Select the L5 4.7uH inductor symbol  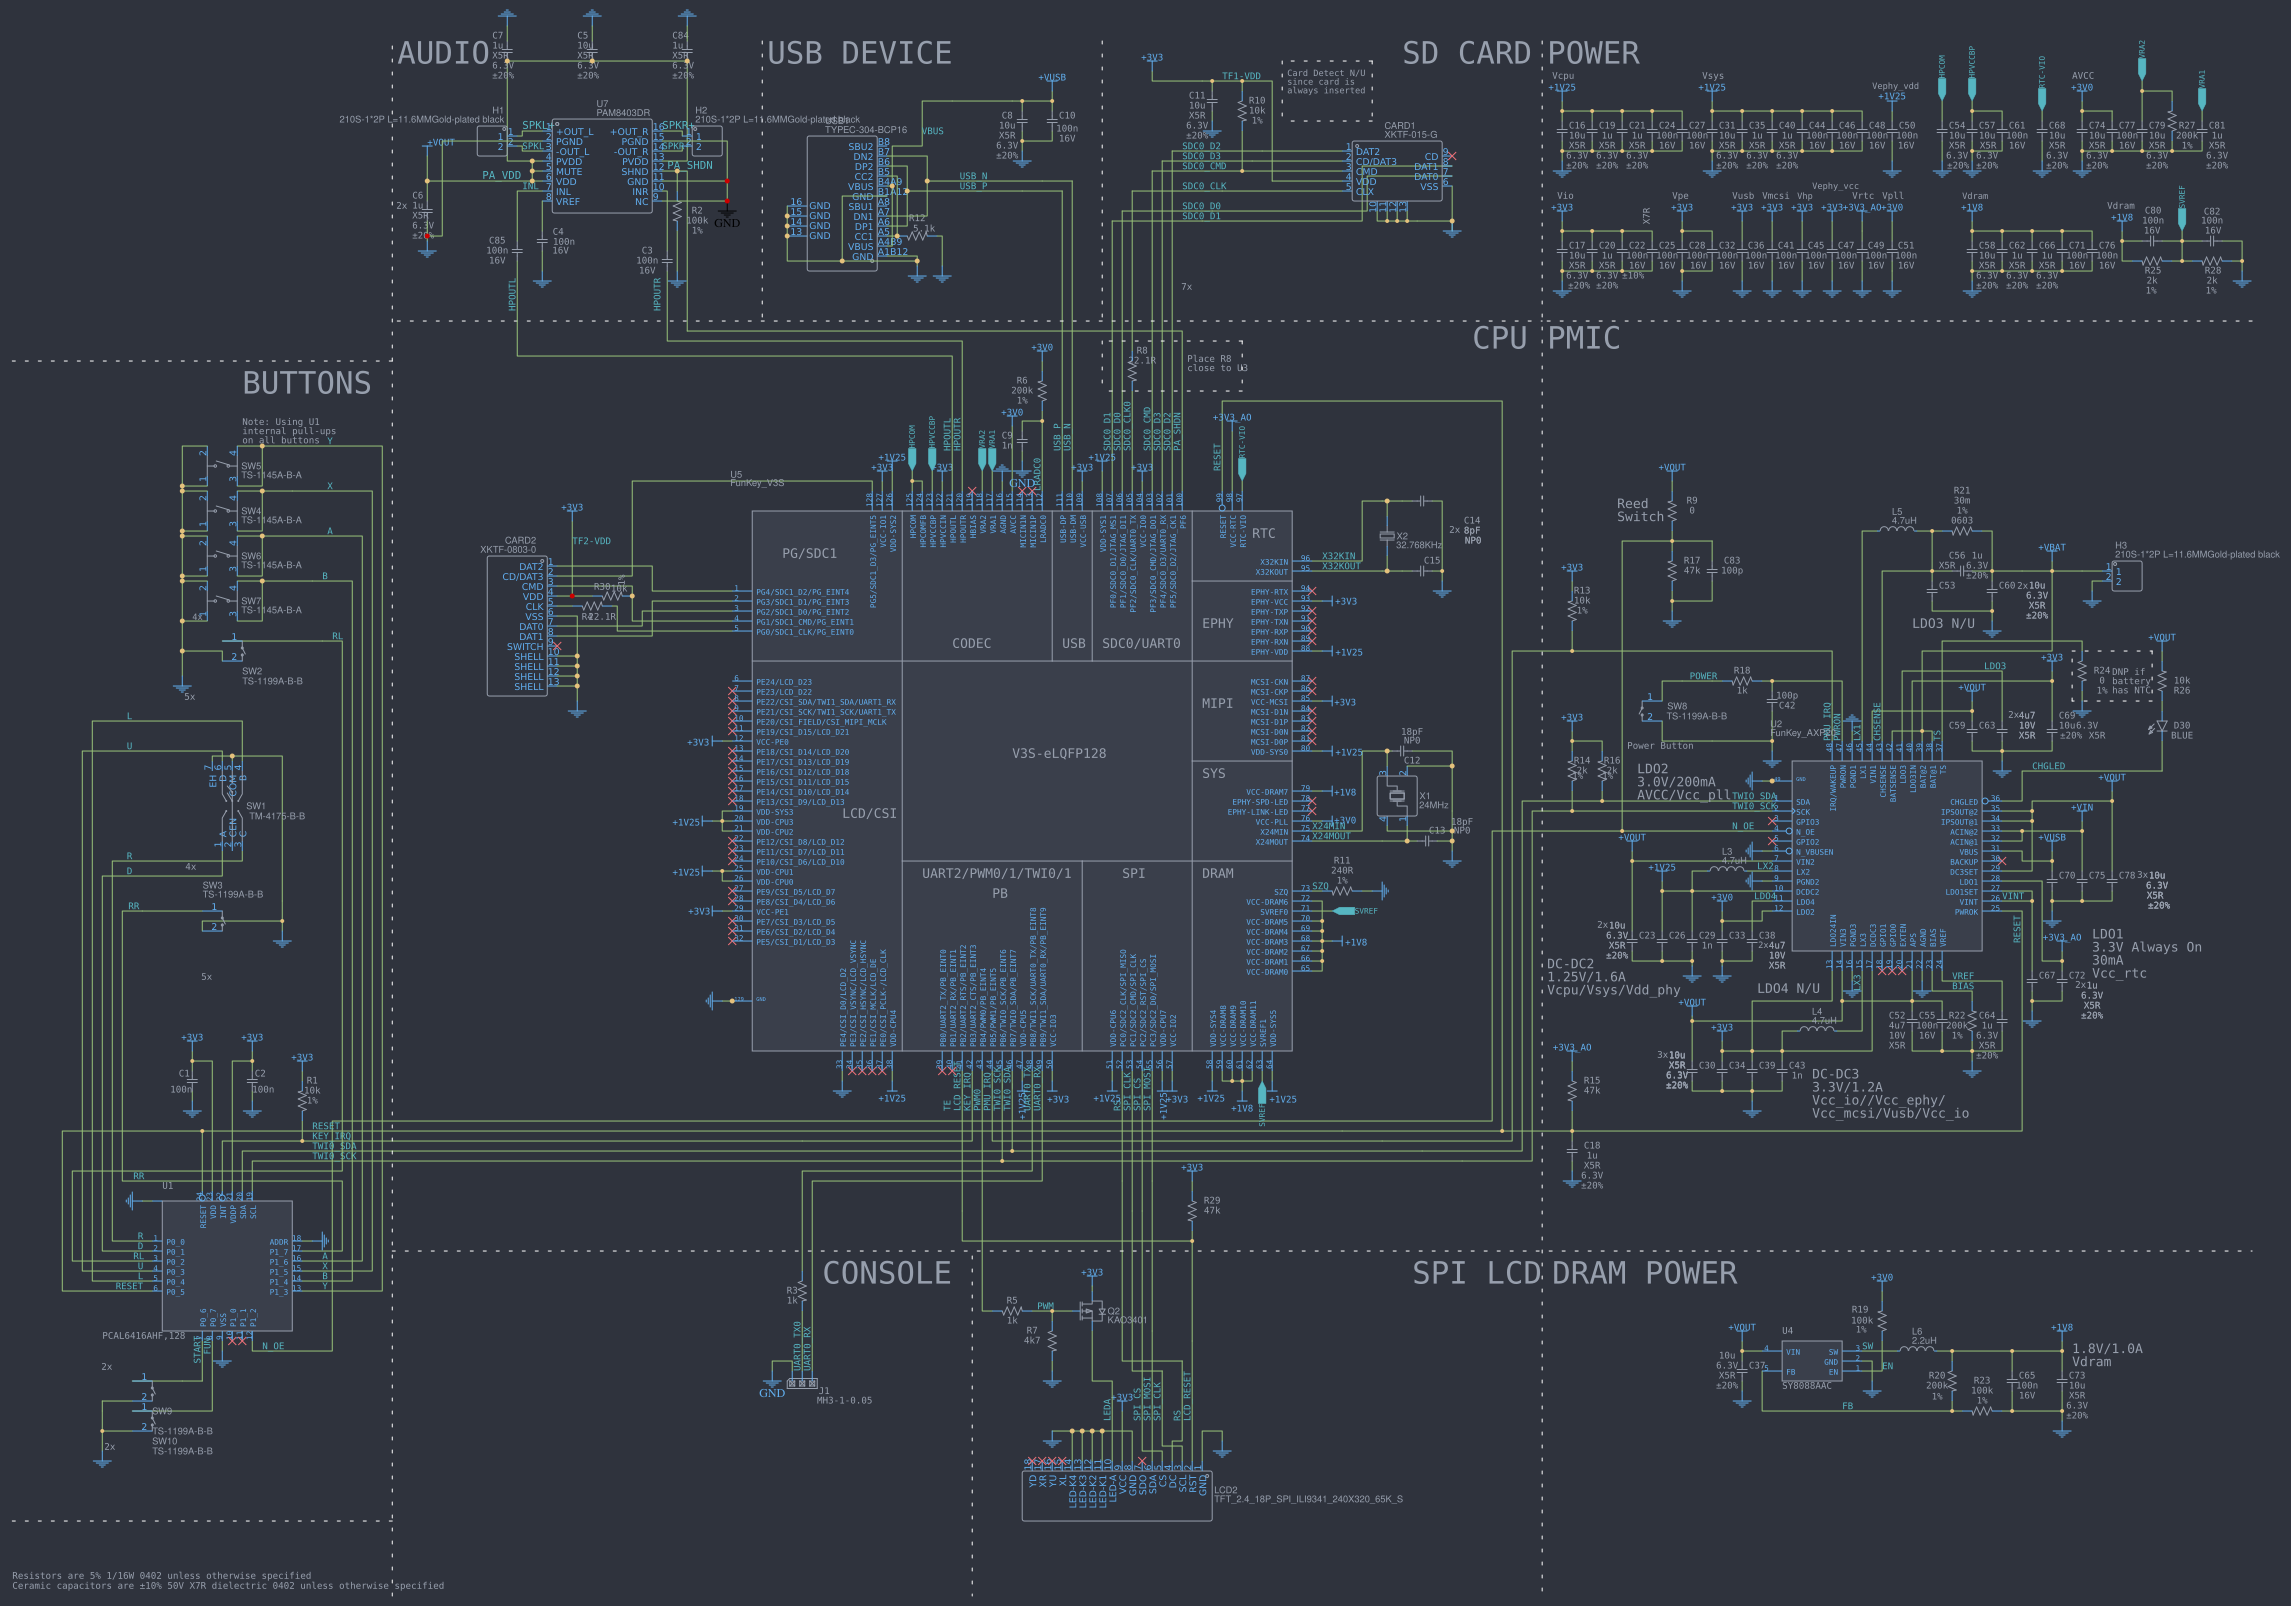(1897, 529)
